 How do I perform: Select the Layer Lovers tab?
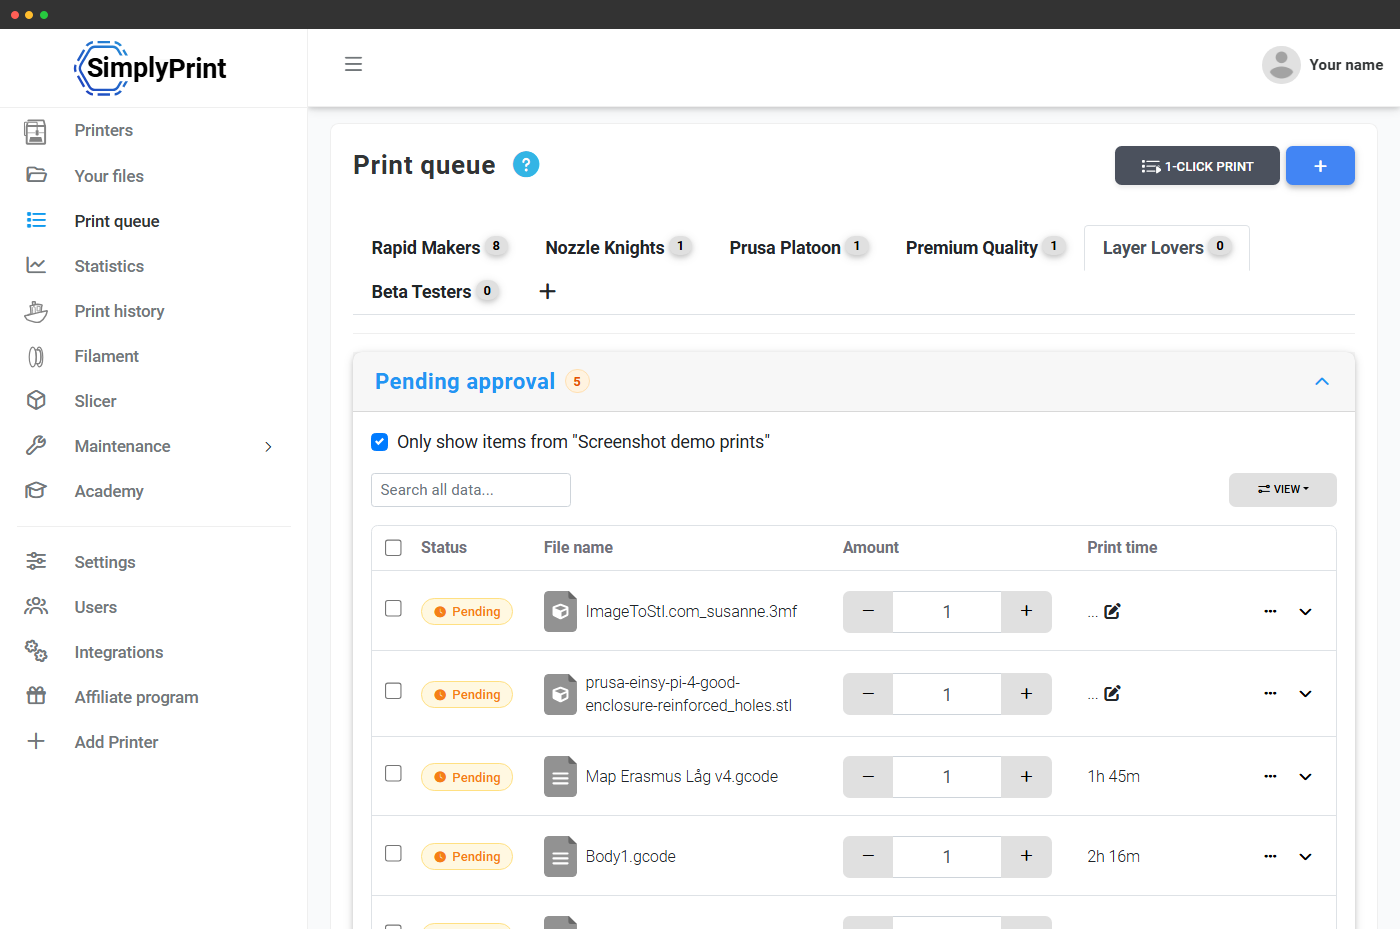click(x=1166, y=247)
